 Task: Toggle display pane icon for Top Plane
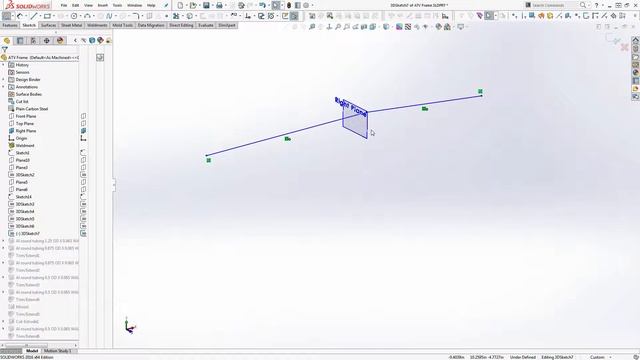click(x=83, y=124)
